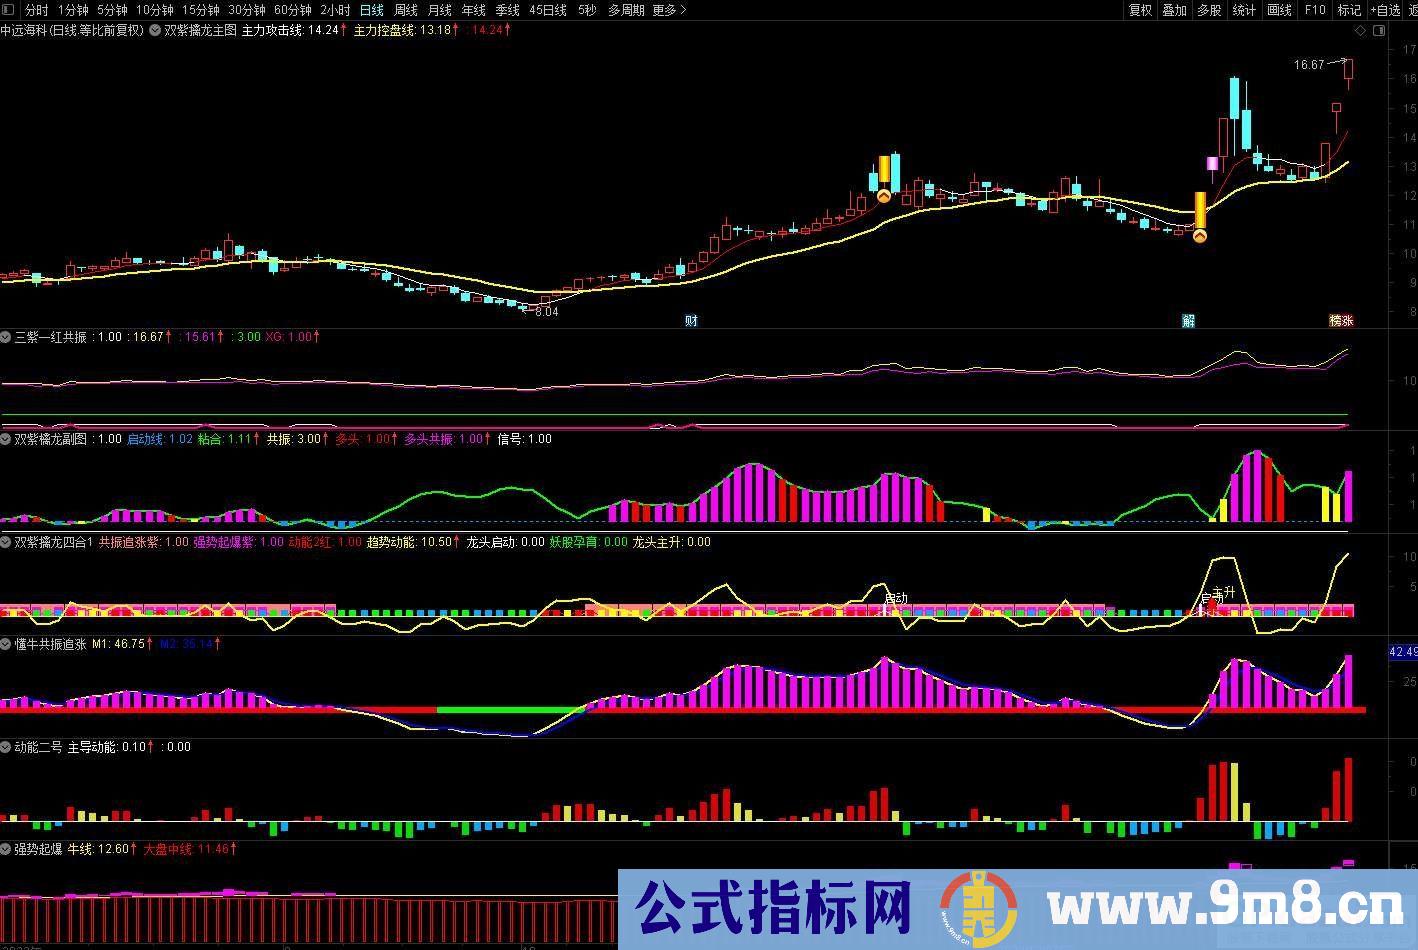Image resolution: width=1418 pixels, height=950 pixels.
Task: Open the 多股 multi-stock view
Action: click(1209, 10)
